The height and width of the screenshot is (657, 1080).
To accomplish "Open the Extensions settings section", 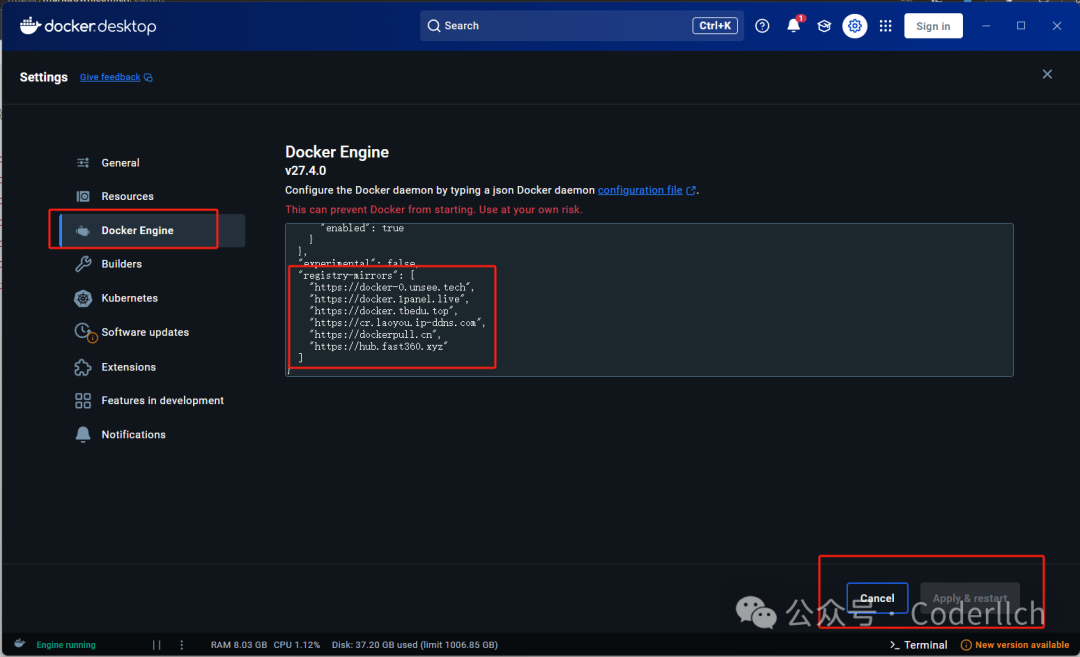I will 129,367.
